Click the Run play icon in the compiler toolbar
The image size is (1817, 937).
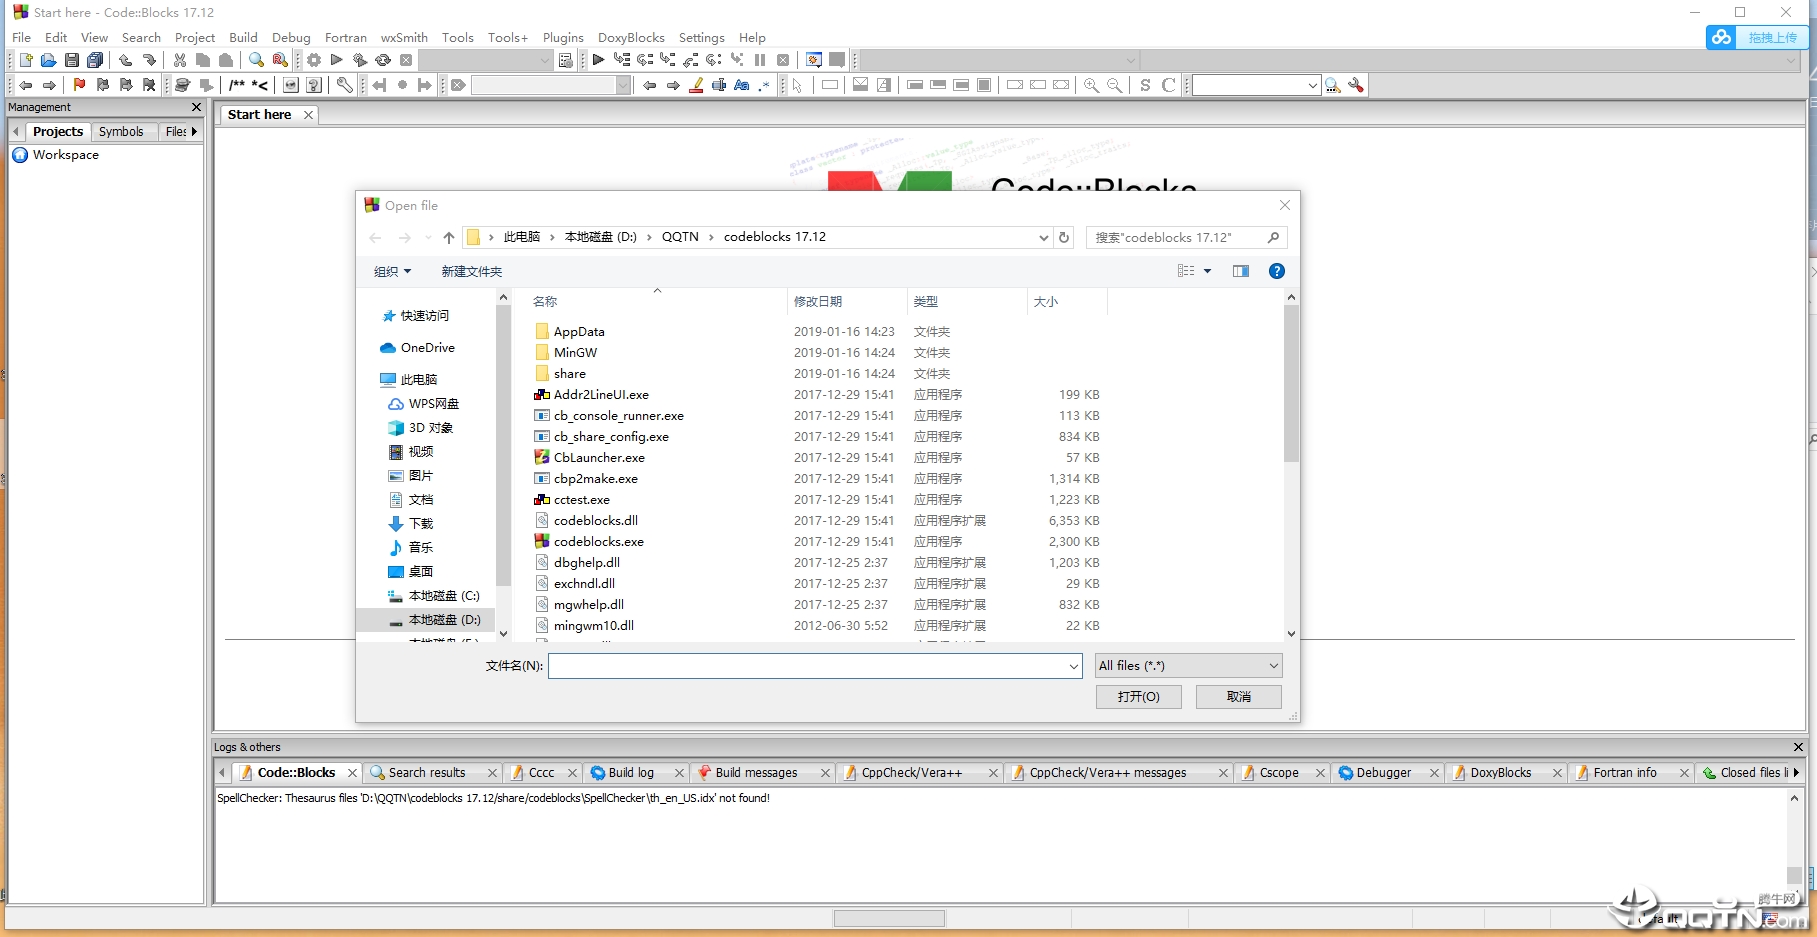337,60
